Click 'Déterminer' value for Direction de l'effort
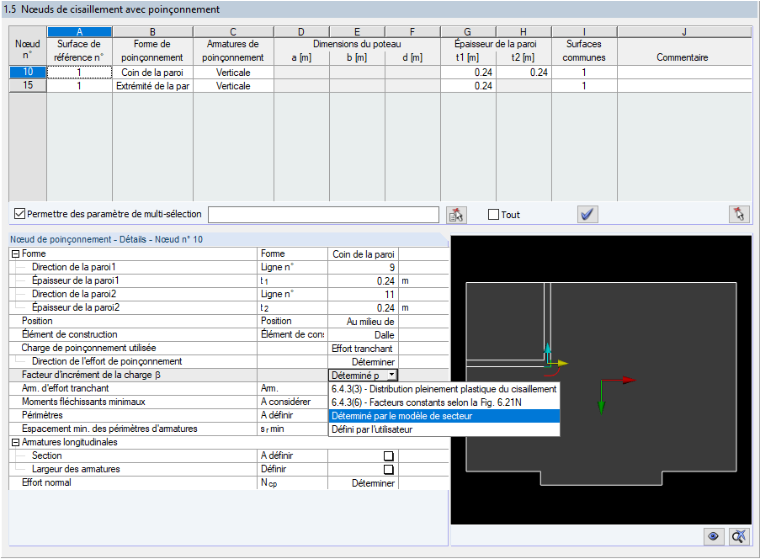The height and width of the screenshot is (560, 760). 363,362
